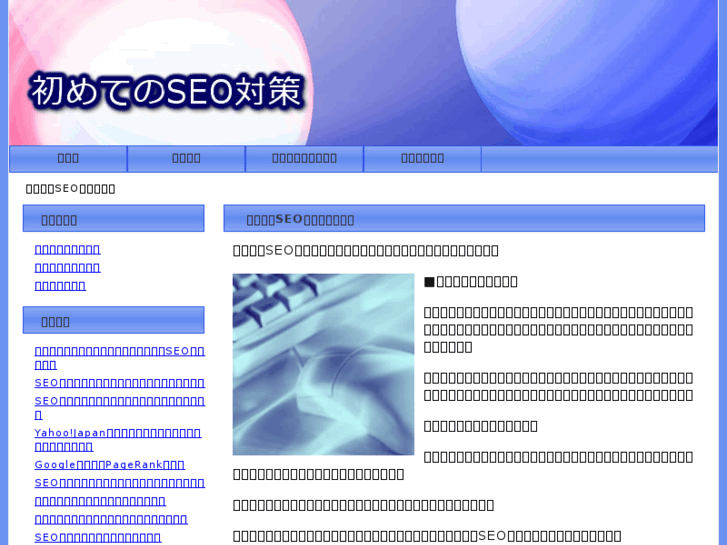This screenshot has height=545, width=727.
Task: Open the SEO link directly below Google PageRank
Action: point(120,483)
